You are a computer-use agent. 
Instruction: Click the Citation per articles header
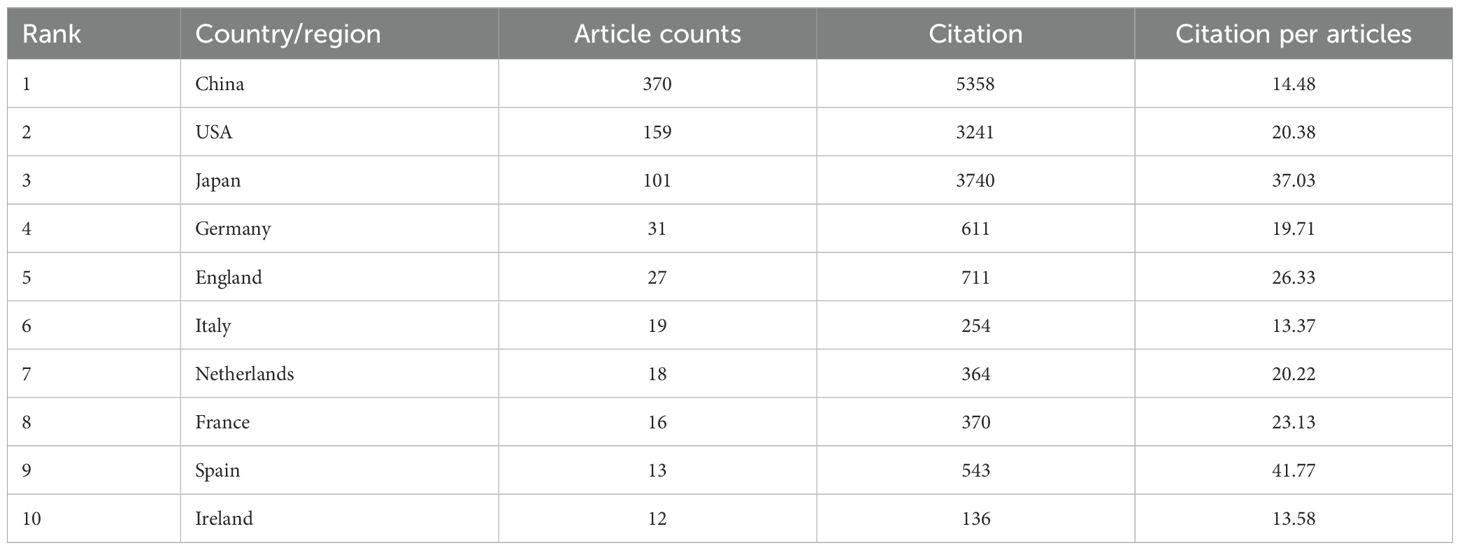point(1293,34)
